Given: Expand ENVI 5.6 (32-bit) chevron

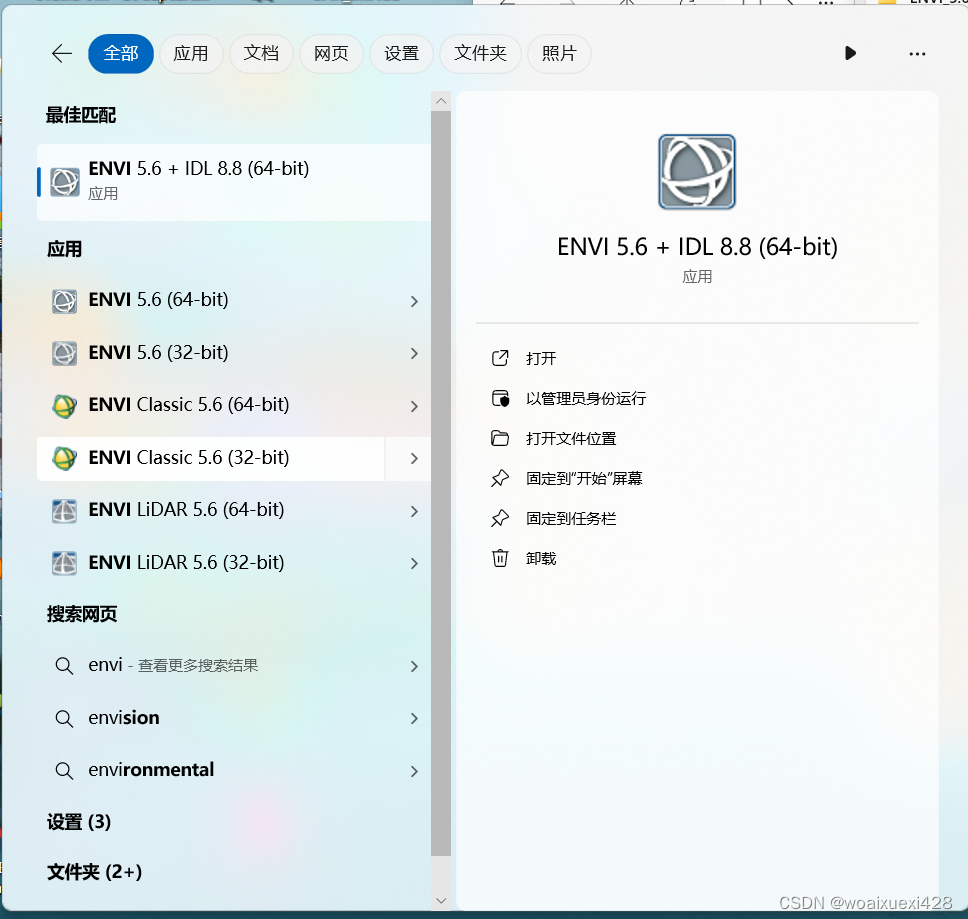Looking at the screenshot, I should 414,354.
